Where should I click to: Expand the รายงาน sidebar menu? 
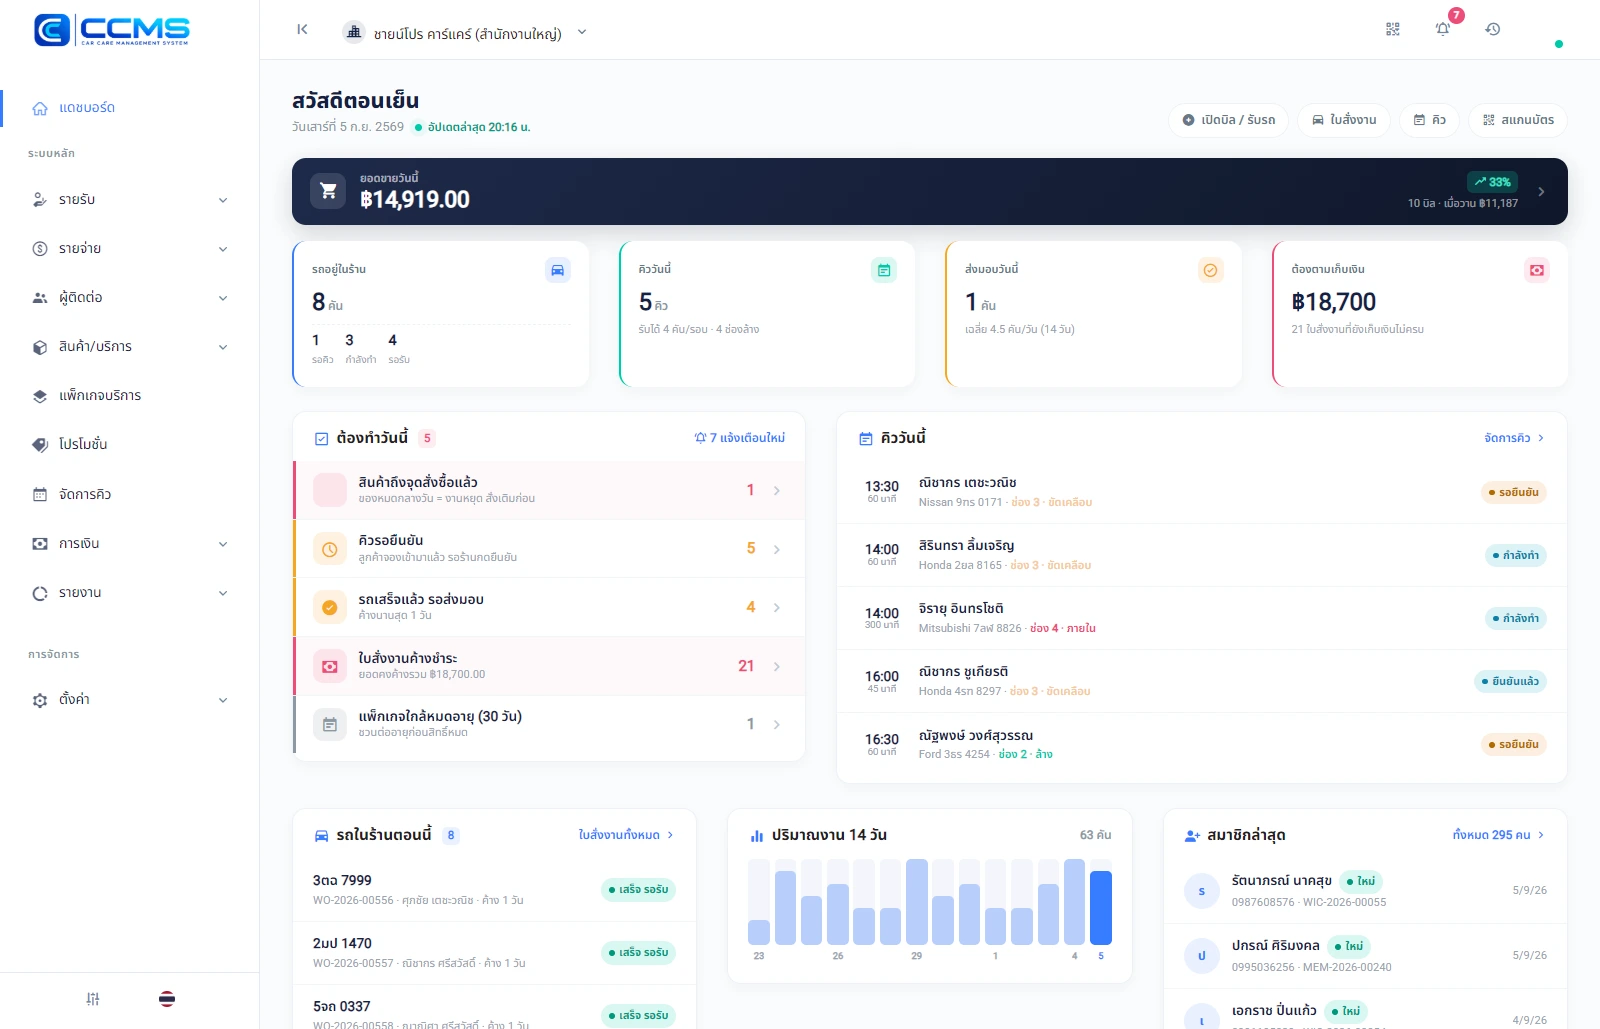coord(130,593)
